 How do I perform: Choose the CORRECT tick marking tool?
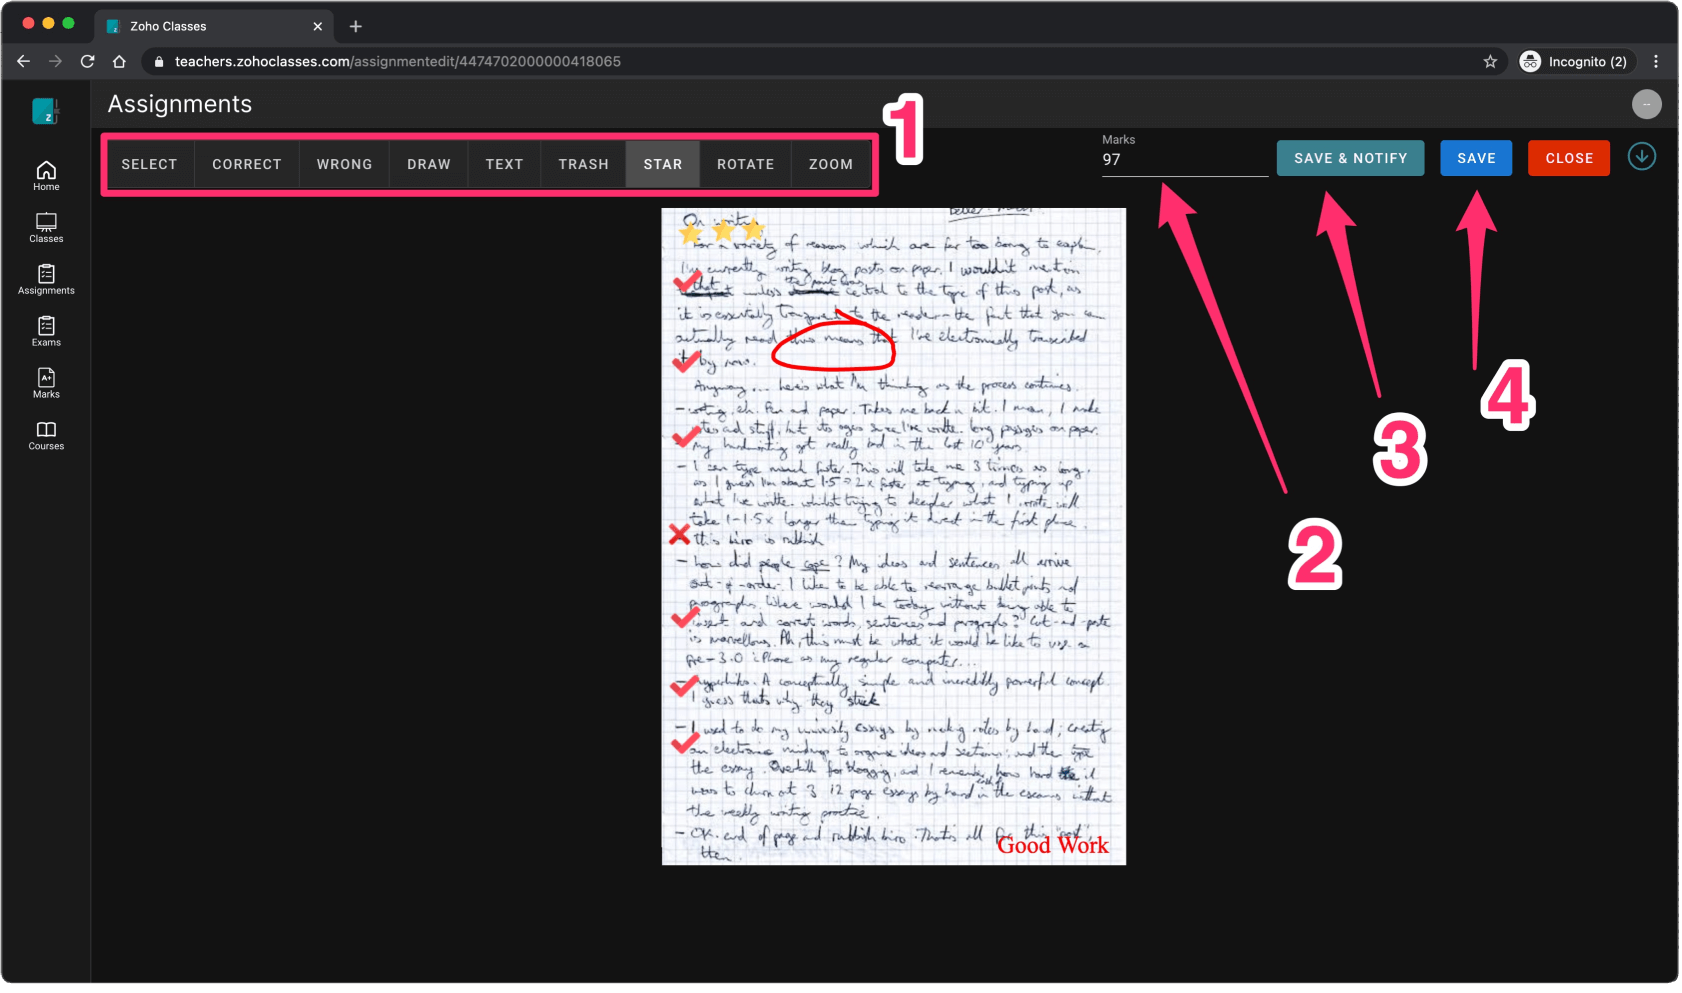pyautogui.click(x=246, y=164)
